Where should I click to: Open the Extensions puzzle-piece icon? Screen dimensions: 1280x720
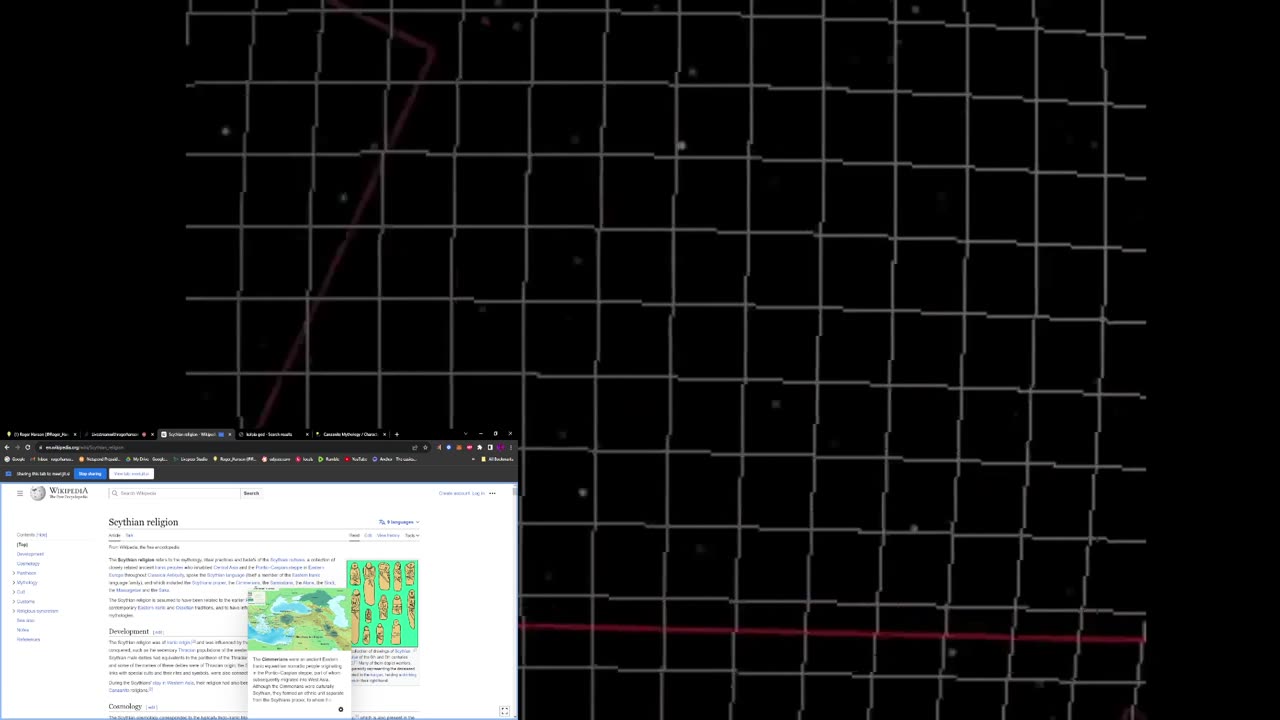(480, 447)
